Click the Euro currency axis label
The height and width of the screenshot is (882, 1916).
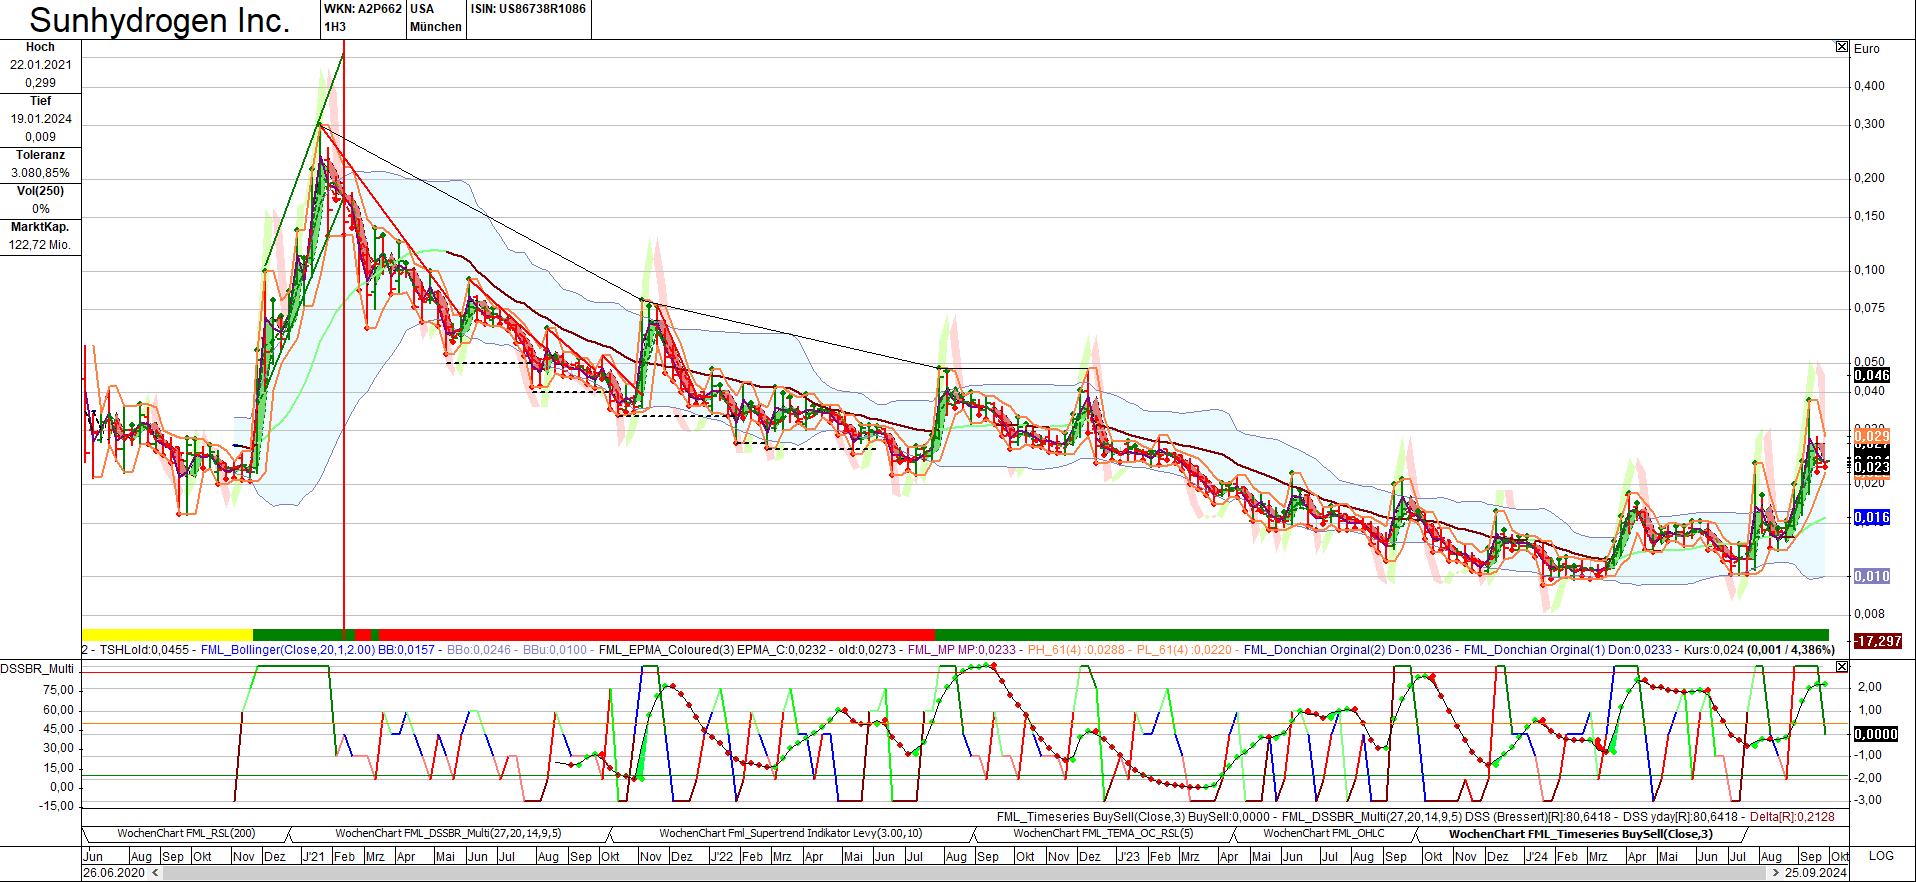pos(1867,49)
